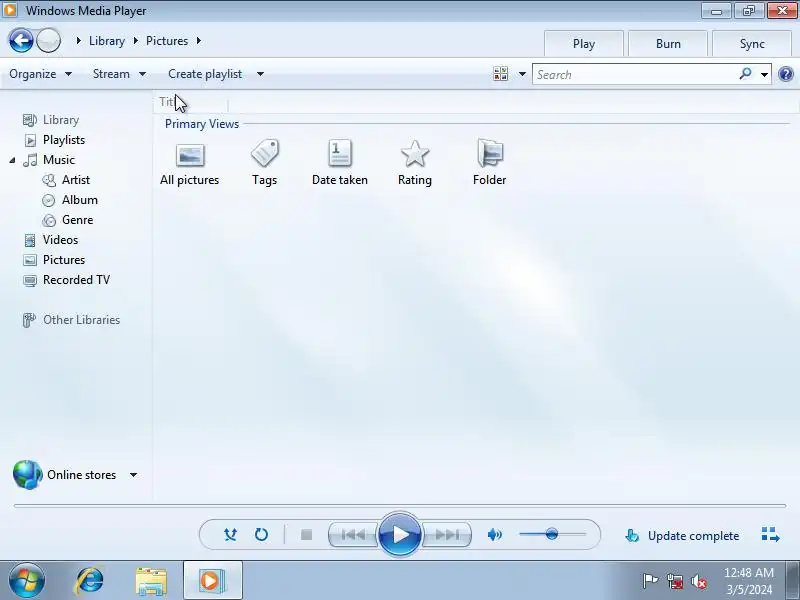Expand the Online stores dropdown arrow
This screenshot has height=600, width=800.
tap(133, 475)
